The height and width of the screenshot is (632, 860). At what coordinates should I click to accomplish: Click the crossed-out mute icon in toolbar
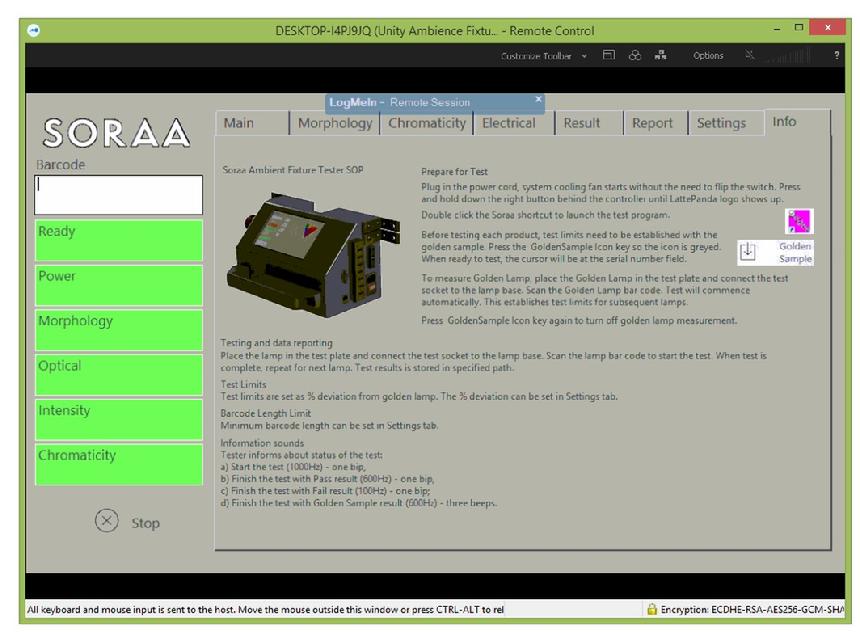tap(749, 54)
